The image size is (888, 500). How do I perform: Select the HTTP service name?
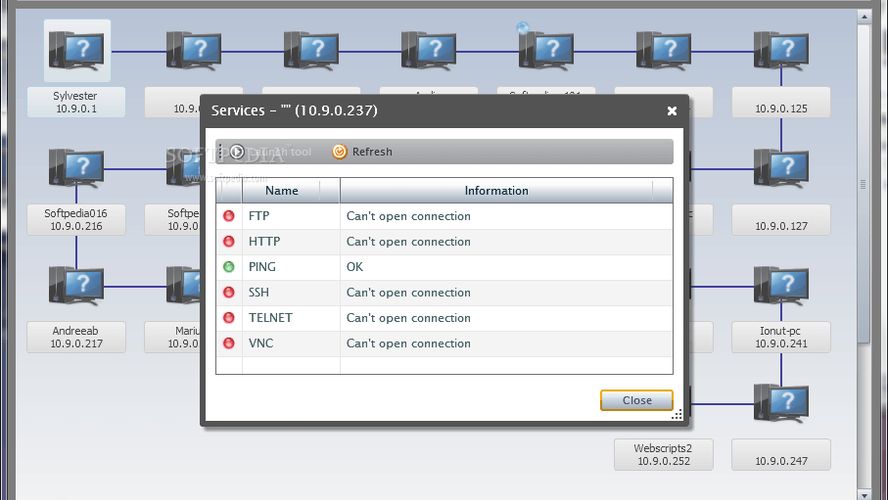264,241
